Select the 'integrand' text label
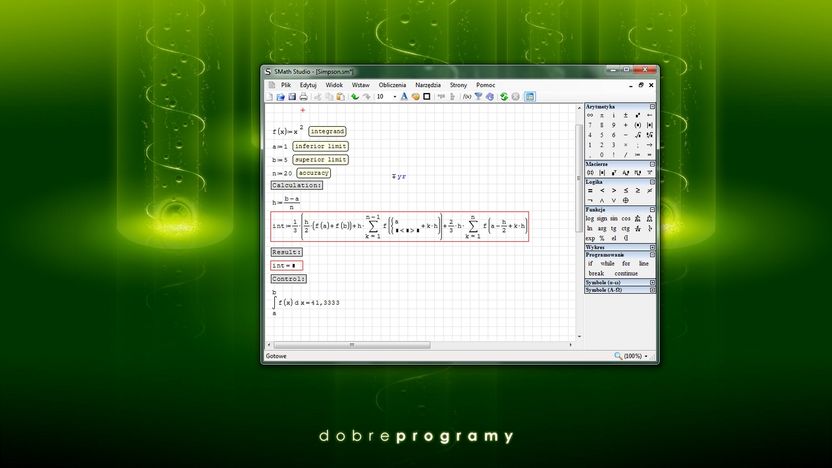832x468 pixels. click(327, 131)
